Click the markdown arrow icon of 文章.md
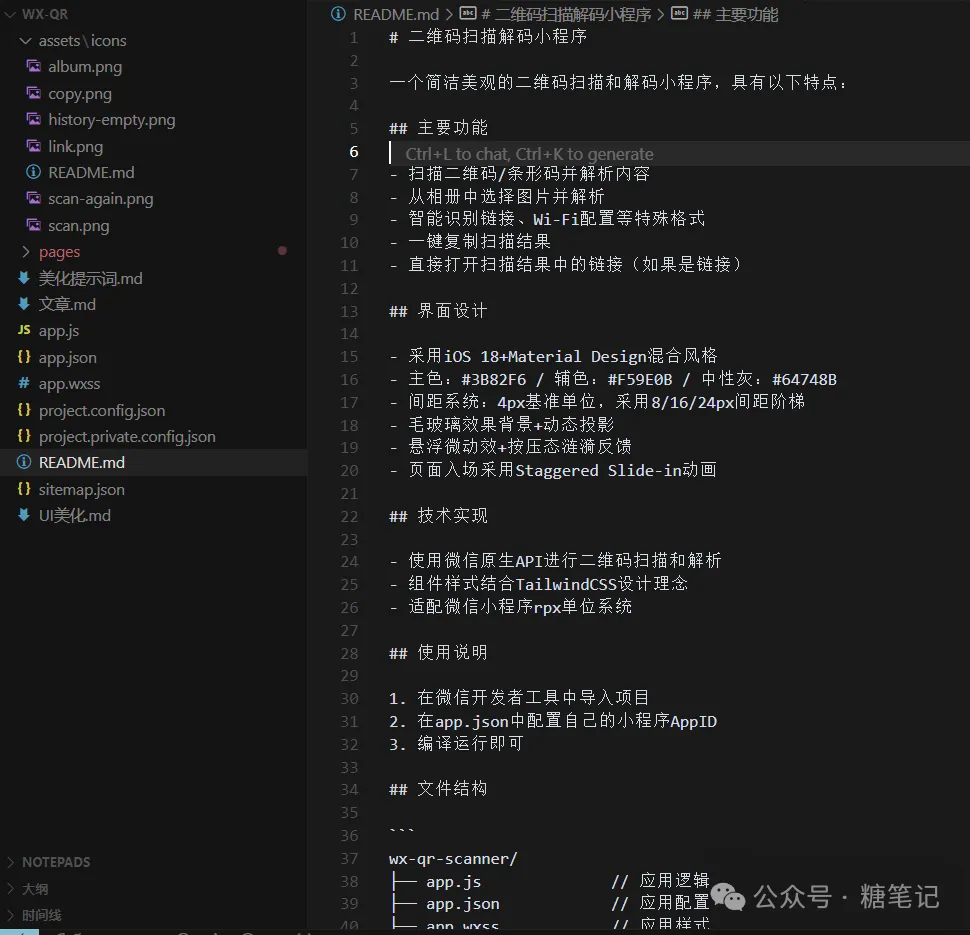970x935 pixels. click(24, 304)
